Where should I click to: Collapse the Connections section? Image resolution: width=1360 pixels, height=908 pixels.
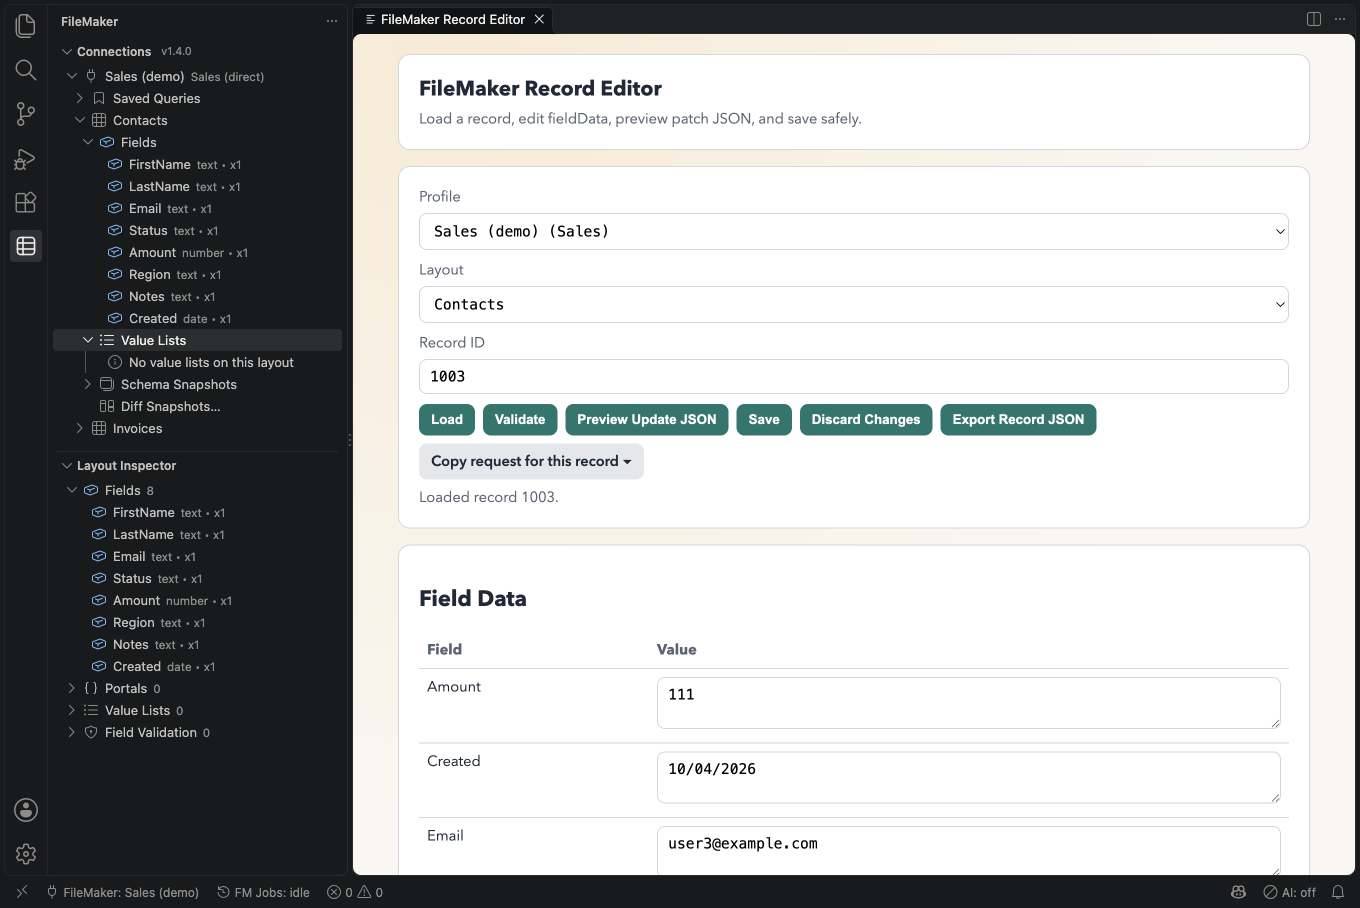pyautogui.click(x=67, y=52)
